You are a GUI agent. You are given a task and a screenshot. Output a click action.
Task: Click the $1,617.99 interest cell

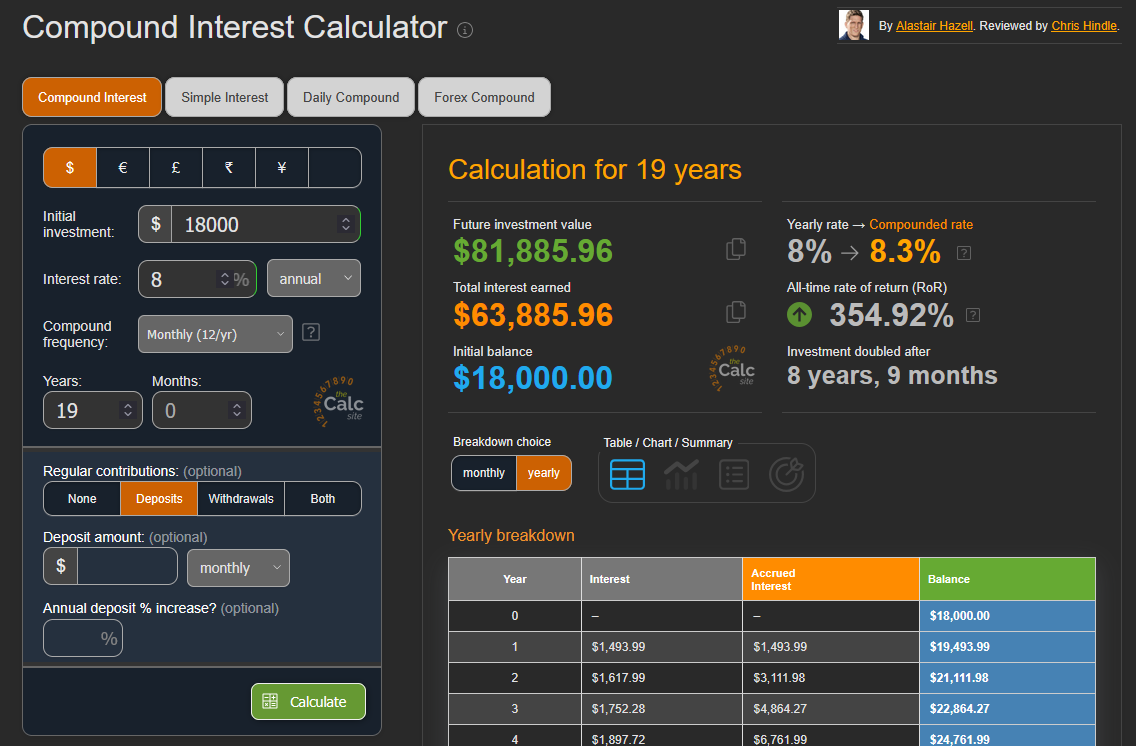pos(661,678)
